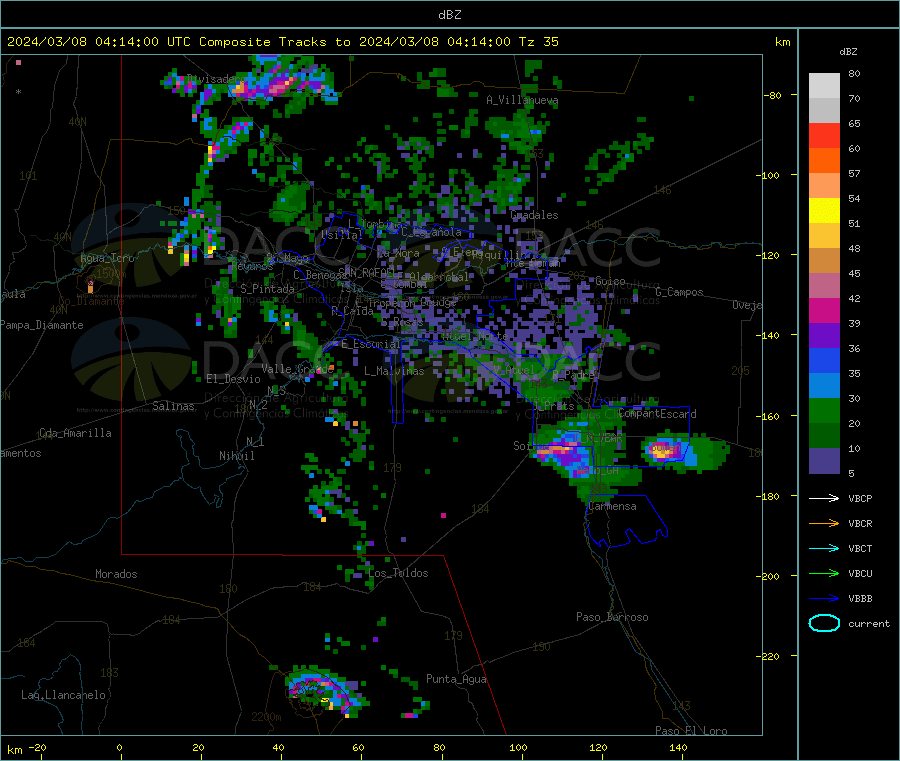The width and height of the screenshot is (900, 761).
Task: Click the 'VBCP' legend label
Action: pos(860,498)
